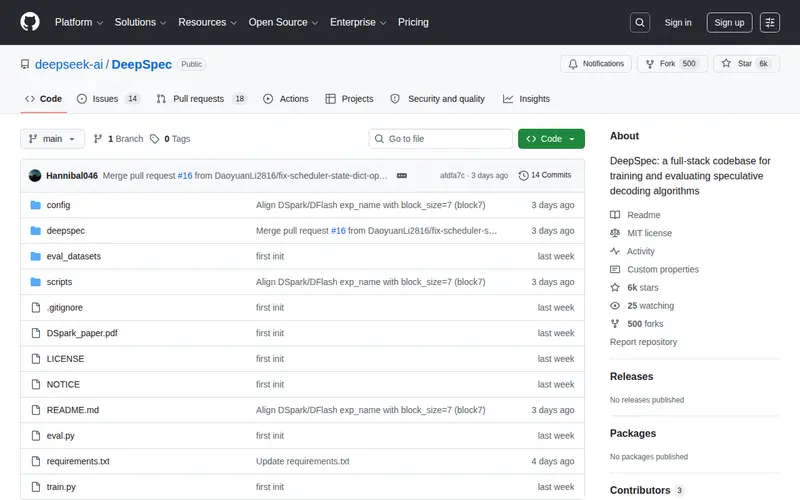This screenshot has height=500, width=800.
Task: Open the Report repository link
Action: click(x=643, y=342)
